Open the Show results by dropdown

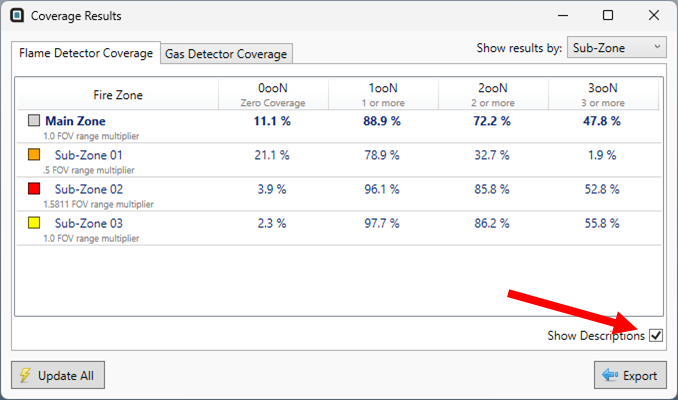pos(616,47)
